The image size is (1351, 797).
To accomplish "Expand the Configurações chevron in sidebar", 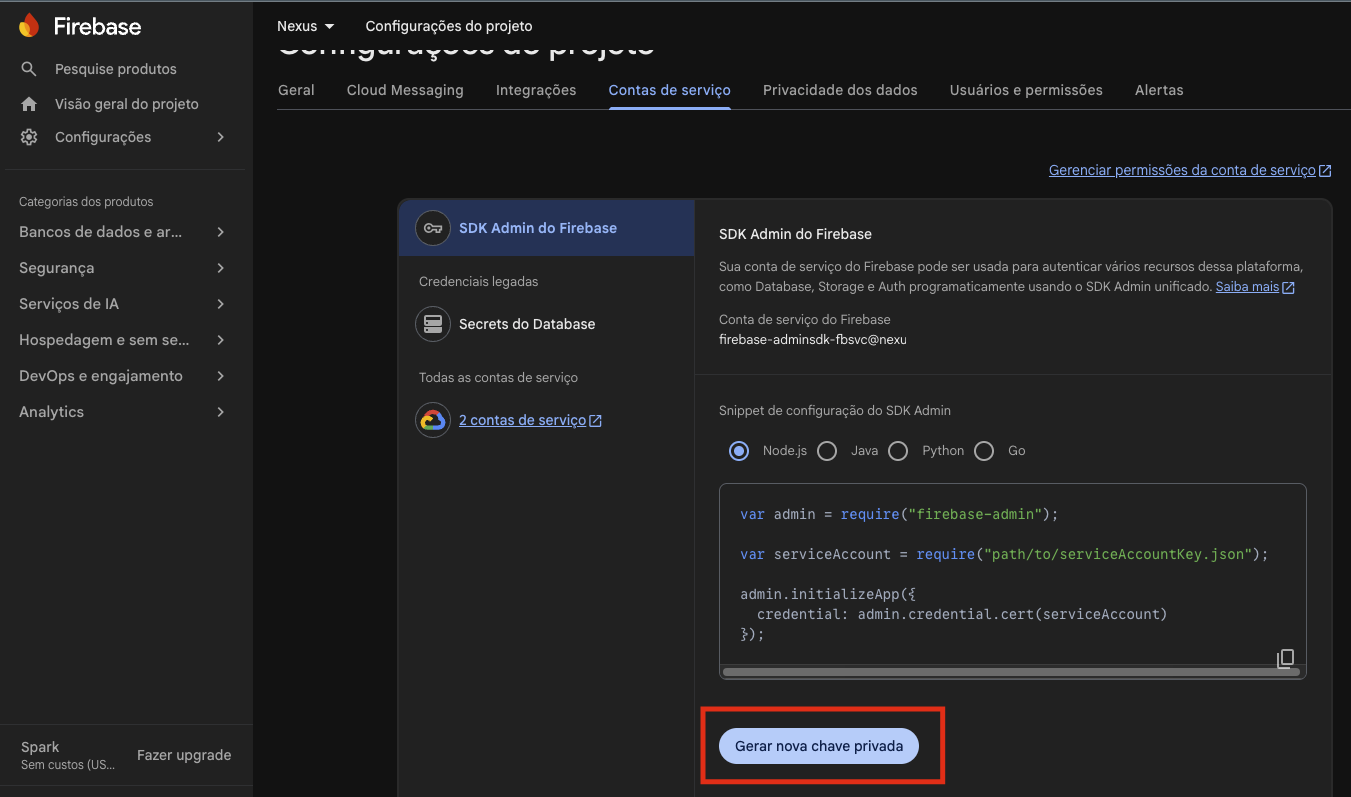I will pos(221,137).
